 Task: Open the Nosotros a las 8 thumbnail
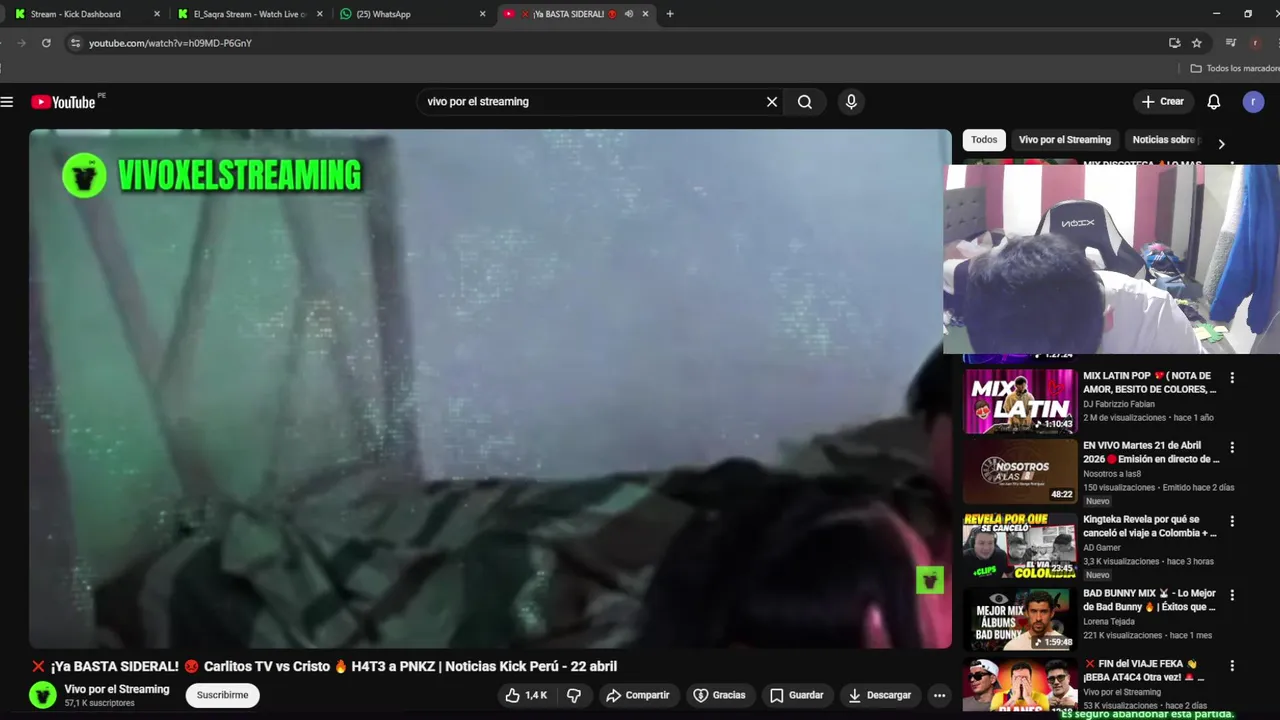tap(1019, 470)
